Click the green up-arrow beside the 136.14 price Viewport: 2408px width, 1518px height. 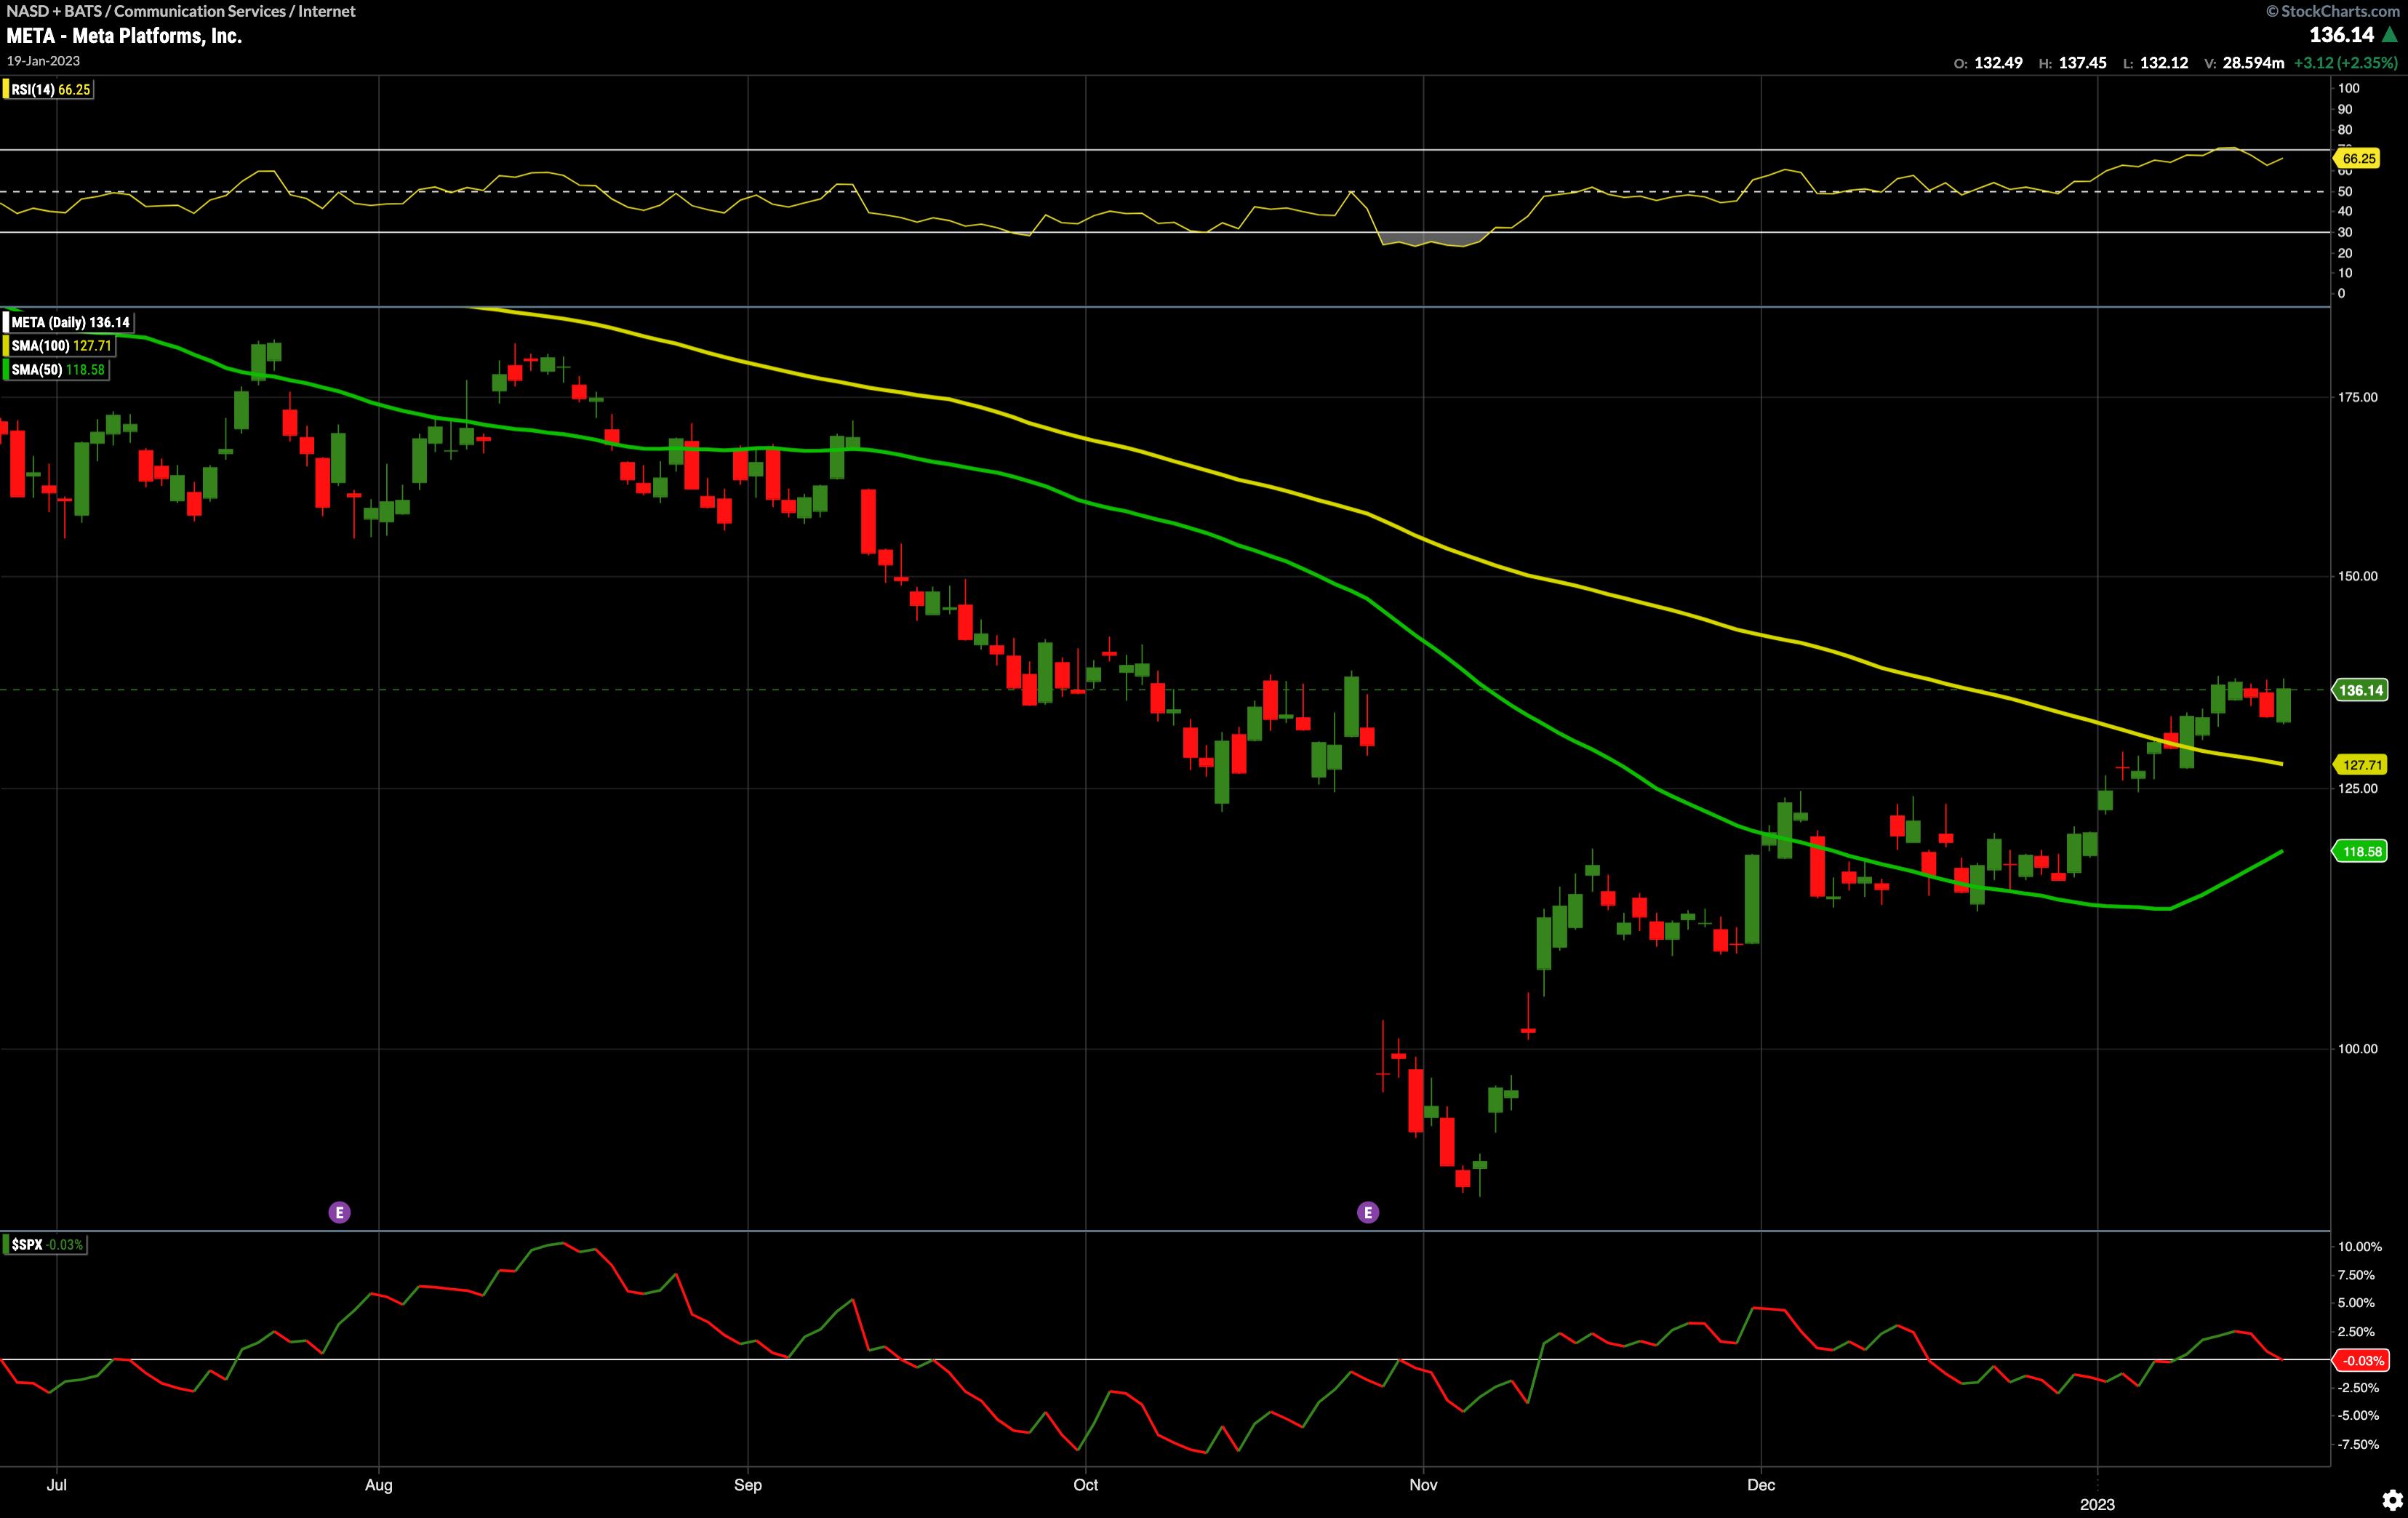coord(2389,35)
